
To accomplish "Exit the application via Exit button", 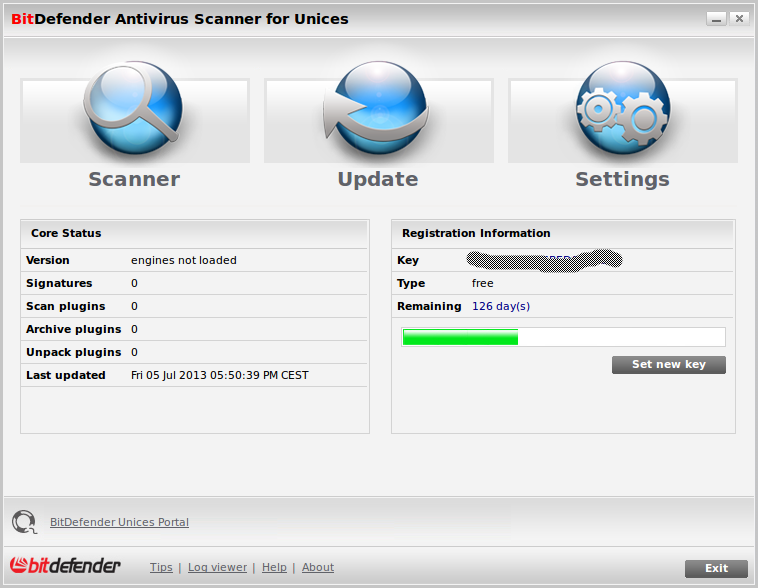I will (716, 568).
